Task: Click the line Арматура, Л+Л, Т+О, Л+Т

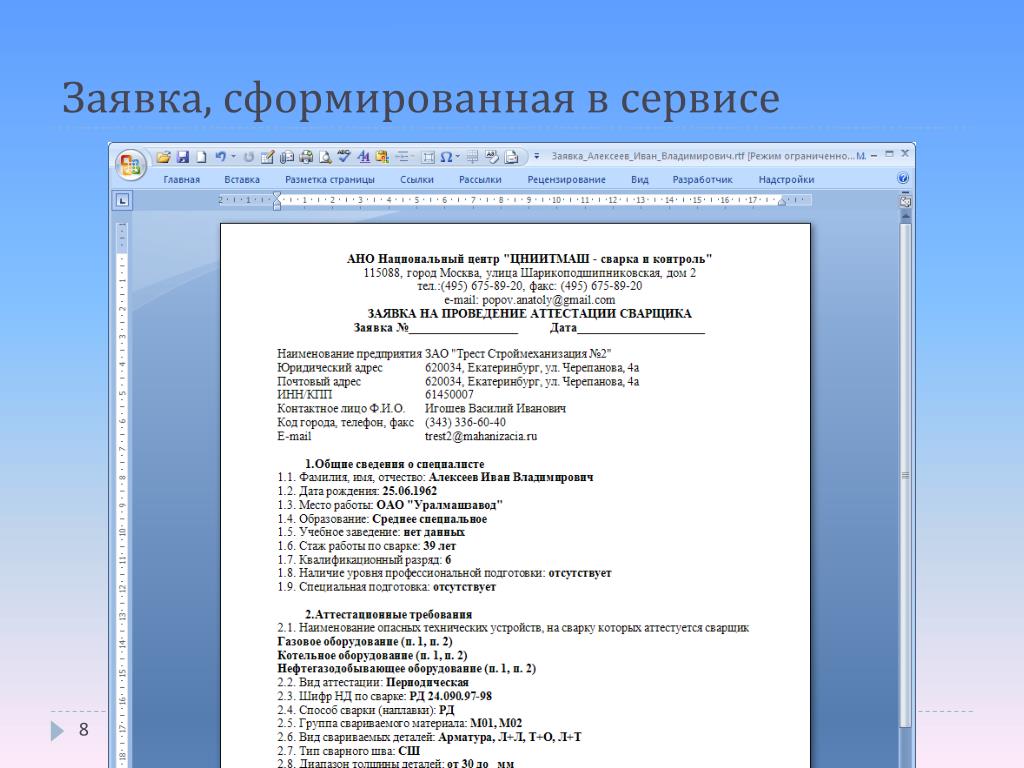Action: [x=509, y=737]
